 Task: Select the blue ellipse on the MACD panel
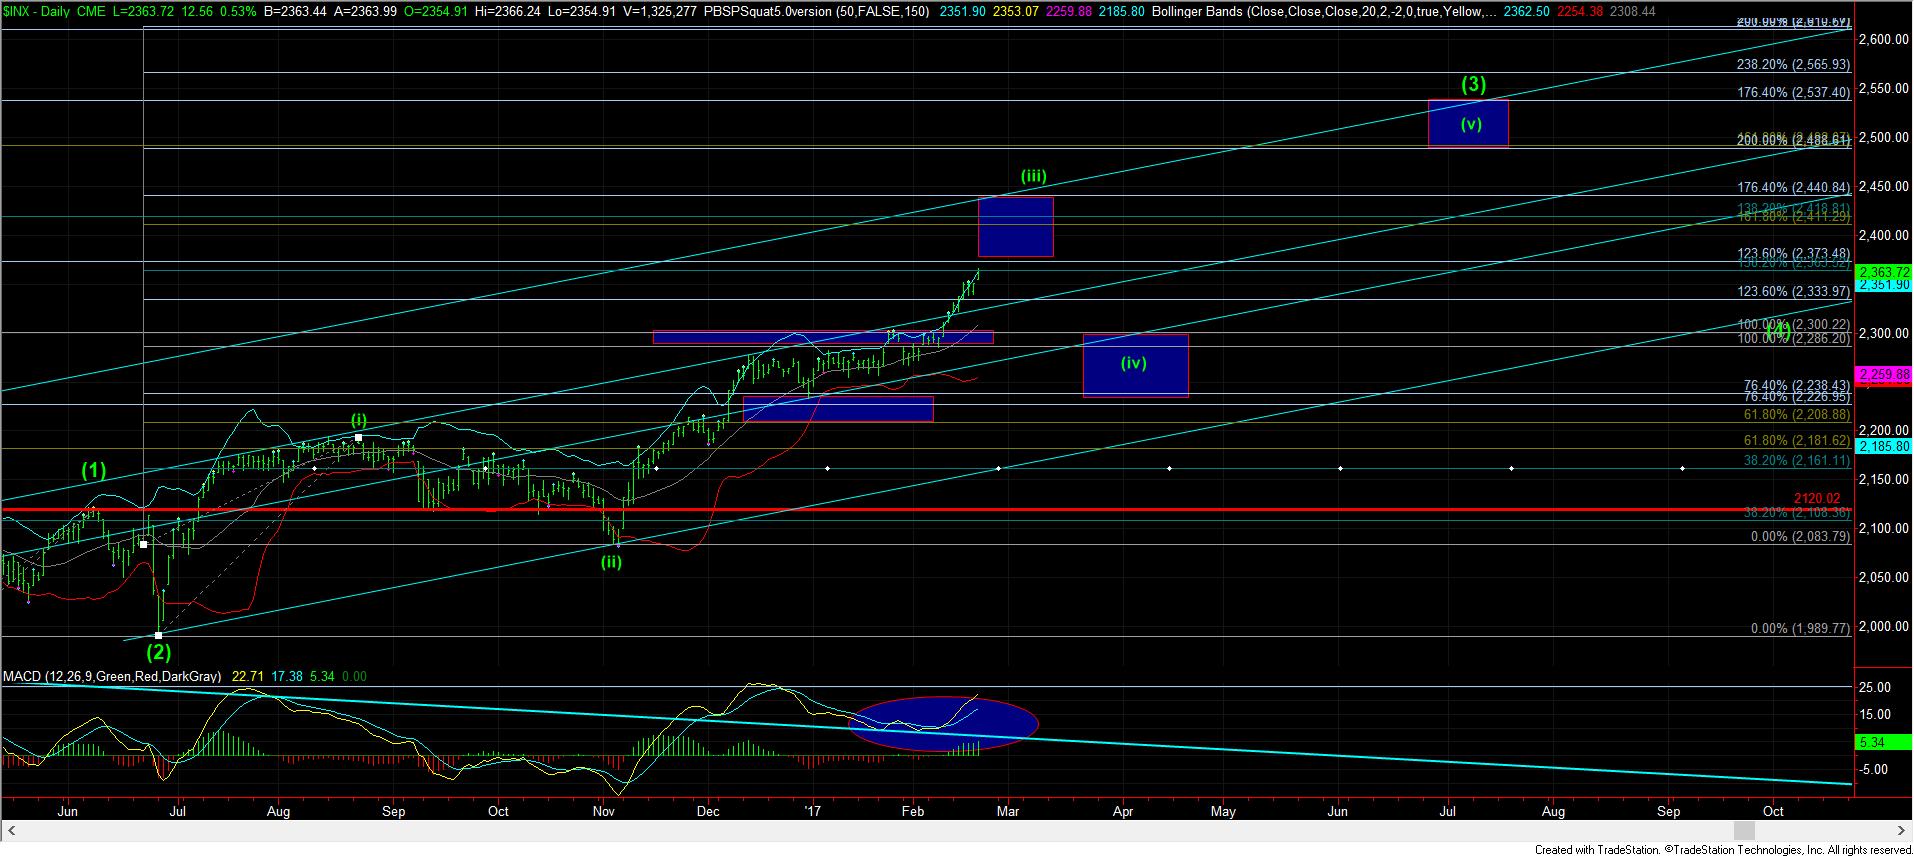click(943, 723)
